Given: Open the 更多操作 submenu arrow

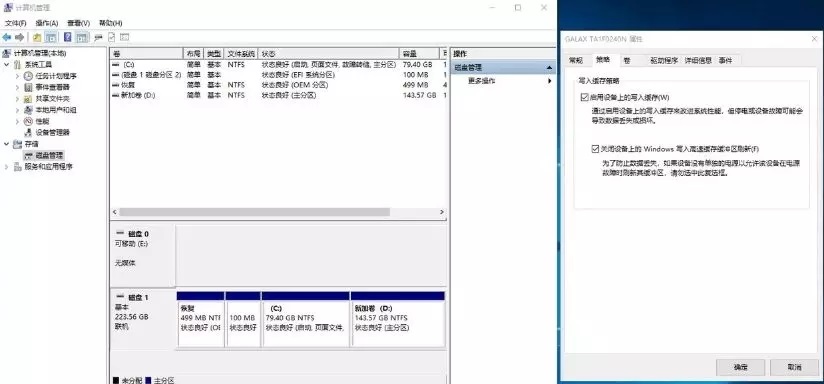Looking at the screenshot, I should point(550,81).
